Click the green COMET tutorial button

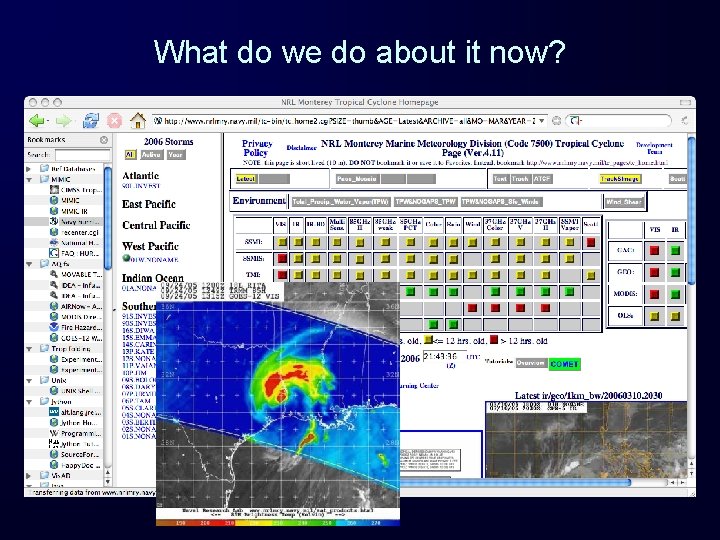(564, 364)
